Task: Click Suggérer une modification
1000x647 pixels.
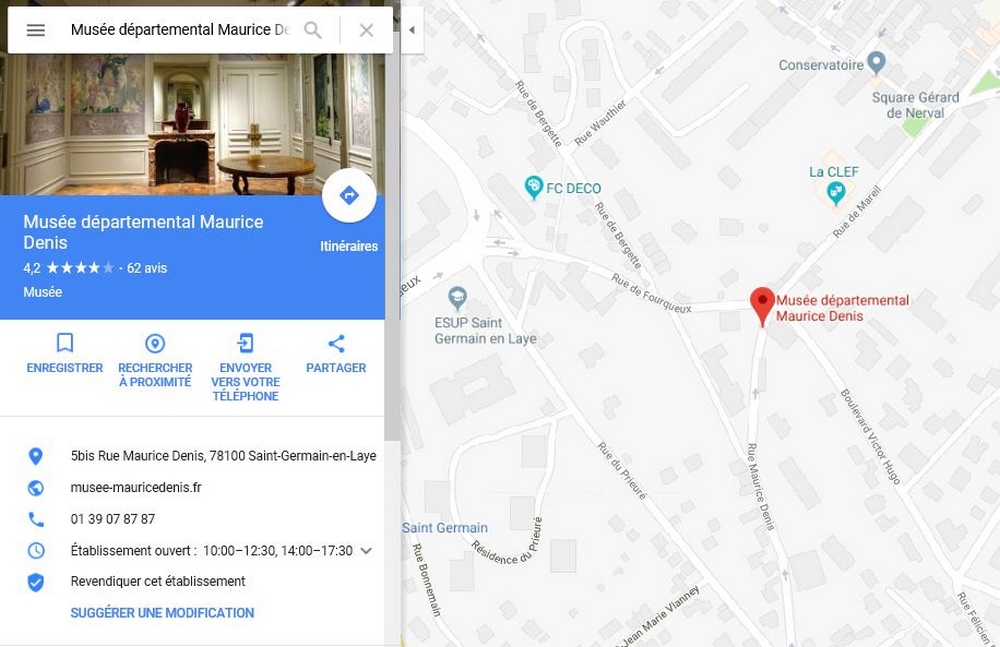Action: pos(162,613)
